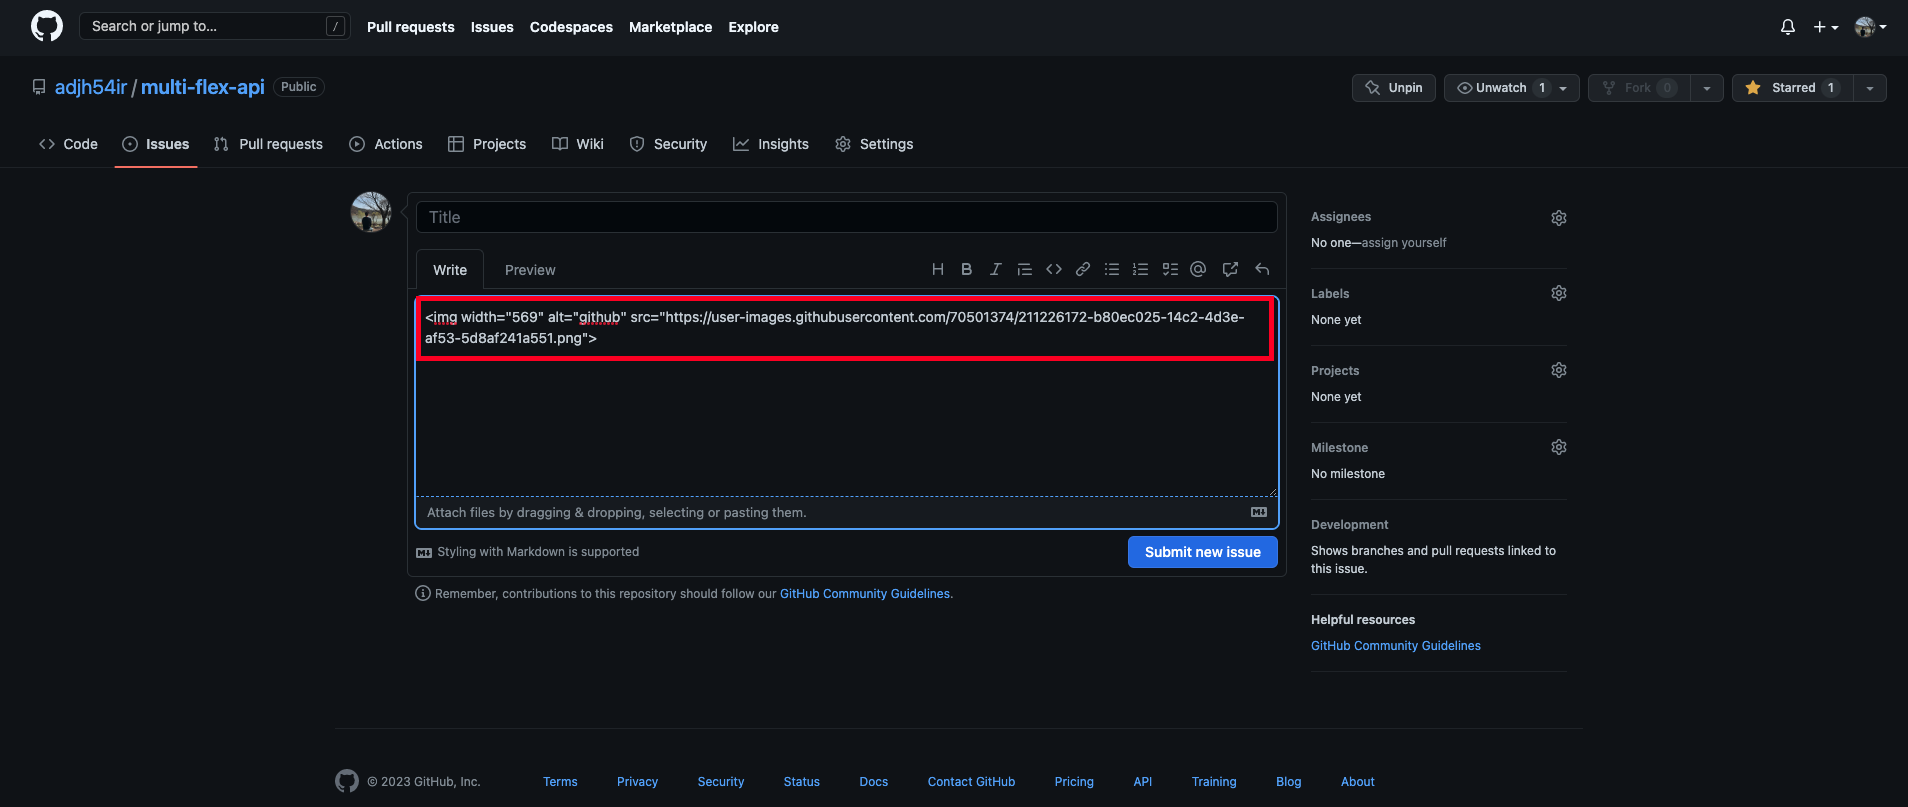Insert a saved reply arrow icon
The width and height of the screenshot is (1908, 807).
[1262, 269]
